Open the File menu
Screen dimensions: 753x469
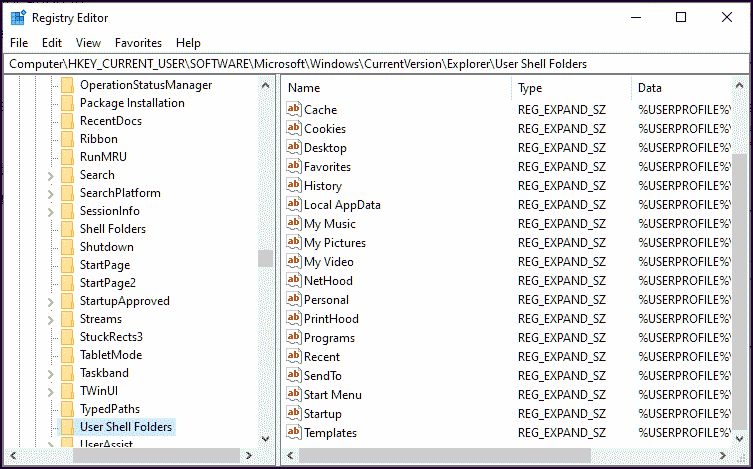19,43
